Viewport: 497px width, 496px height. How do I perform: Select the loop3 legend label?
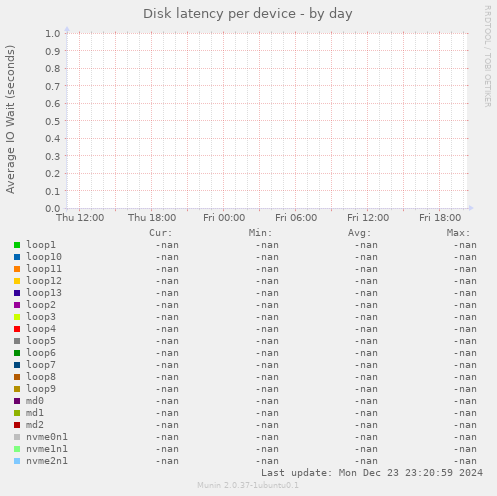(41, 317)
